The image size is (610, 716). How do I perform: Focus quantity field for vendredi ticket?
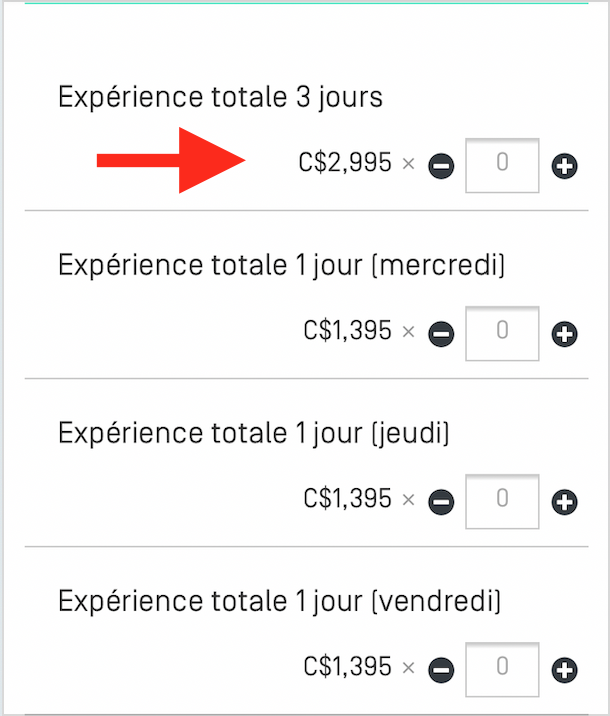click(x=502, y=669)
